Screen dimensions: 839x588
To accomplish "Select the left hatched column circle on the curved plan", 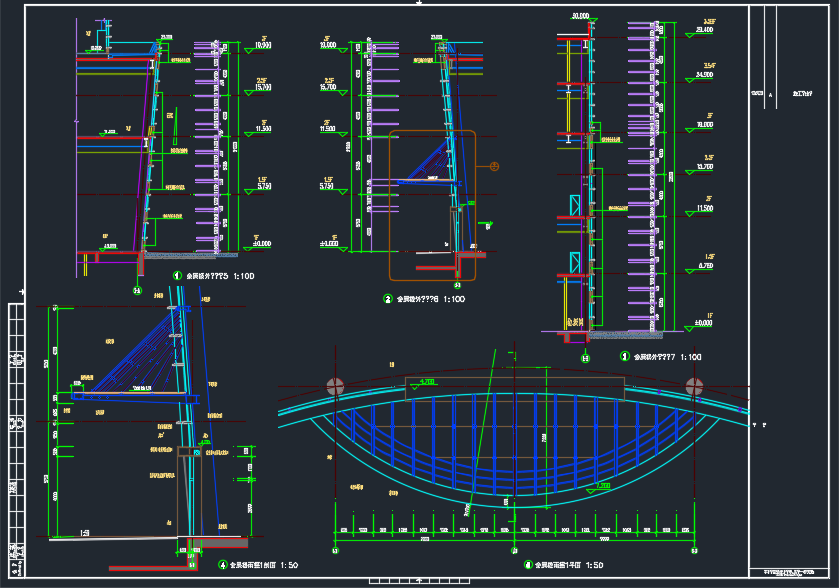I will 334,387.
